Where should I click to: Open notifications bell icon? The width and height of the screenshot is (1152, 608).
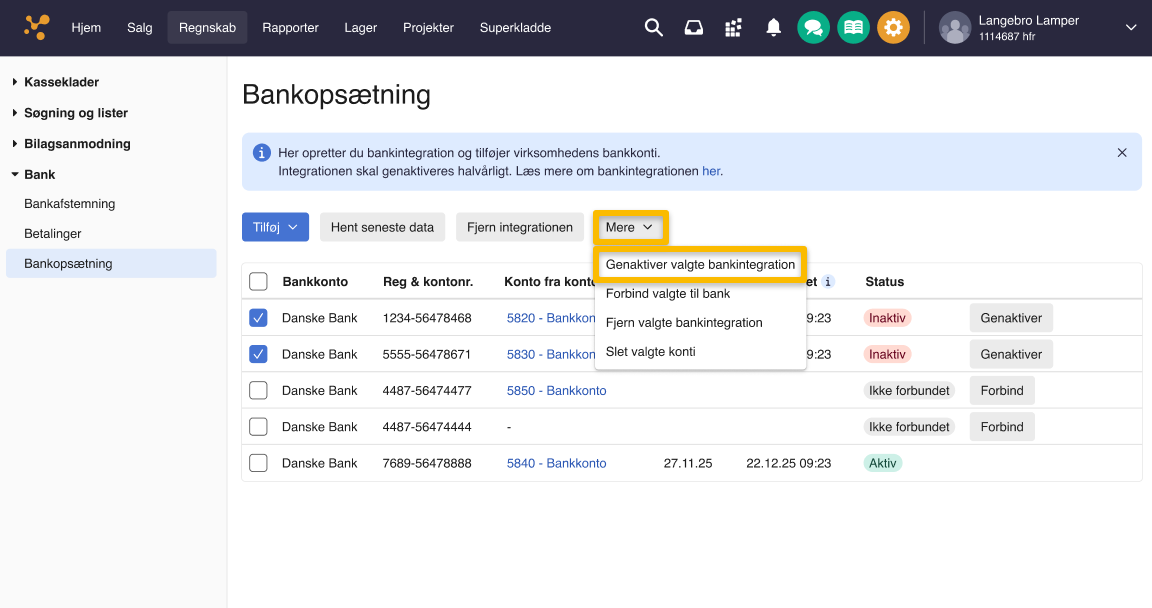click(x=773, y=28)
